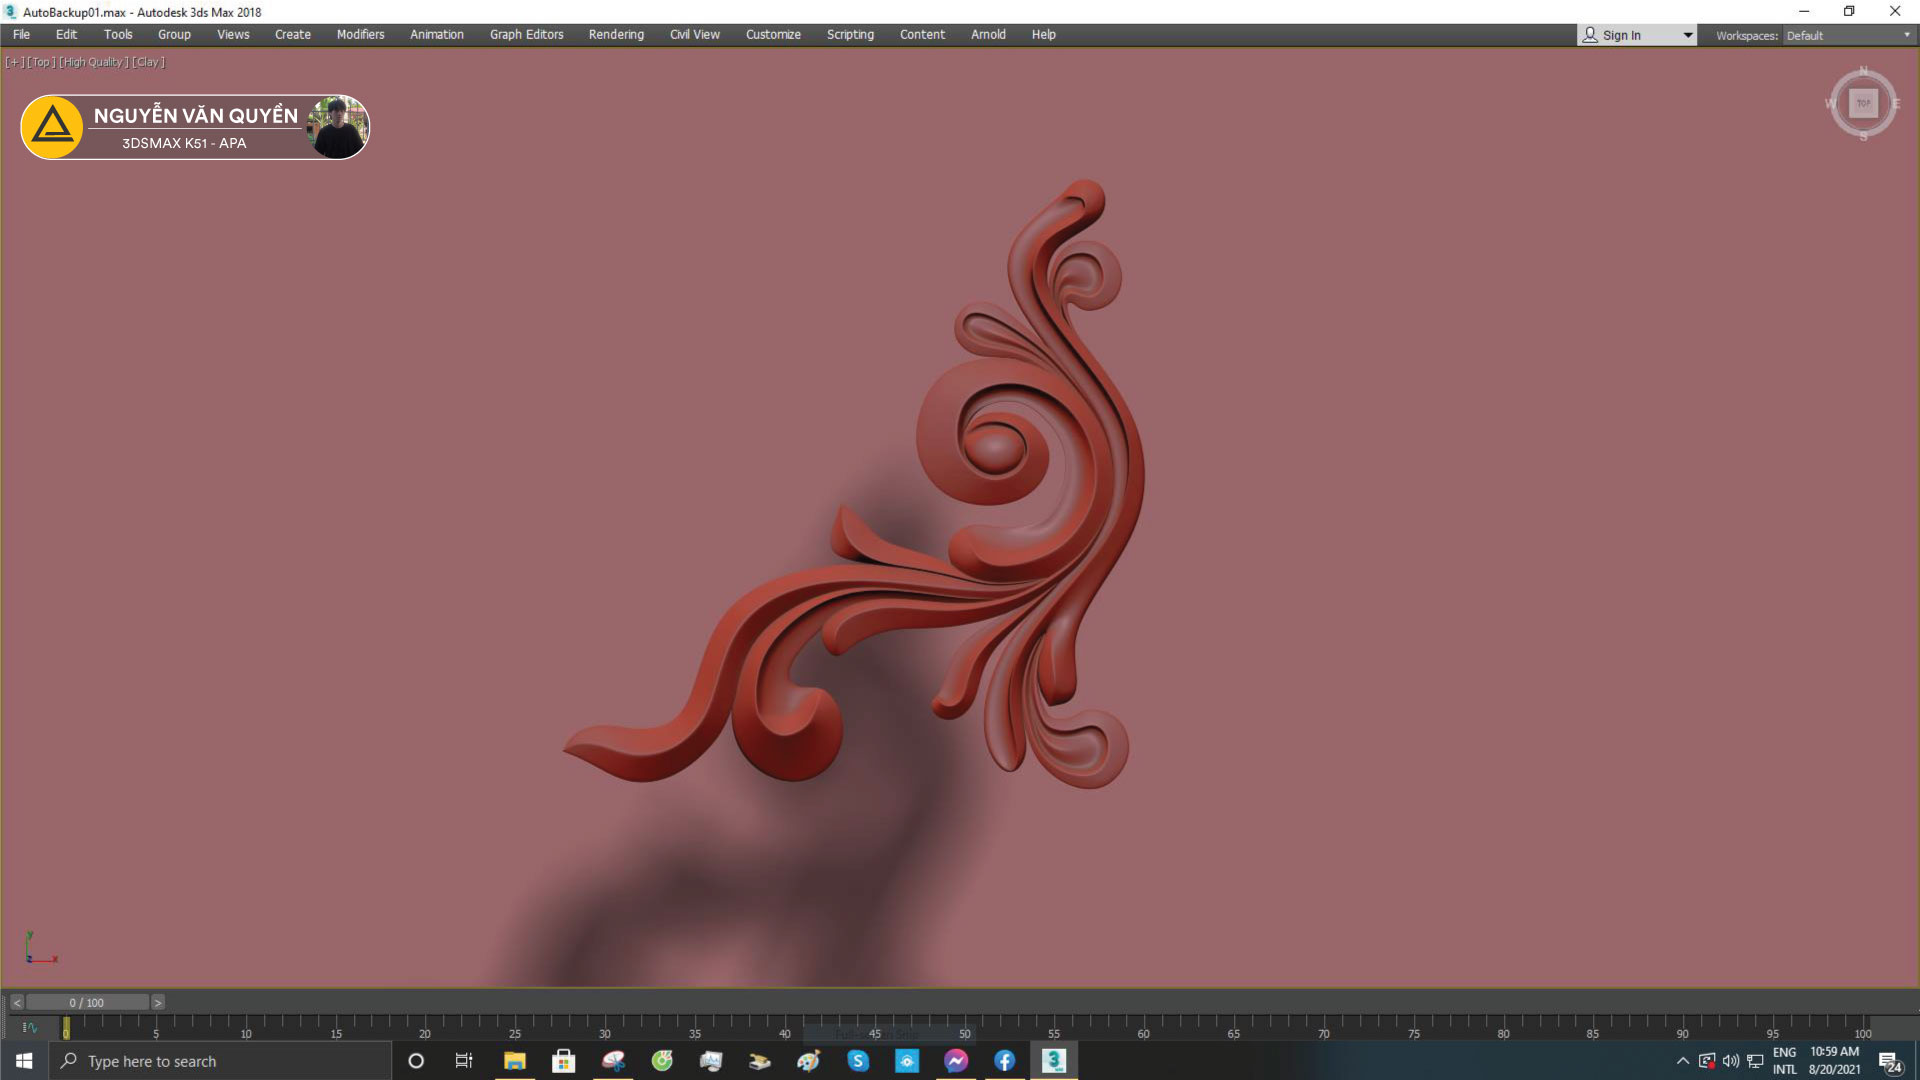
Task: Click the time slider 0 / 100
Action: (x=87, y=1002)
